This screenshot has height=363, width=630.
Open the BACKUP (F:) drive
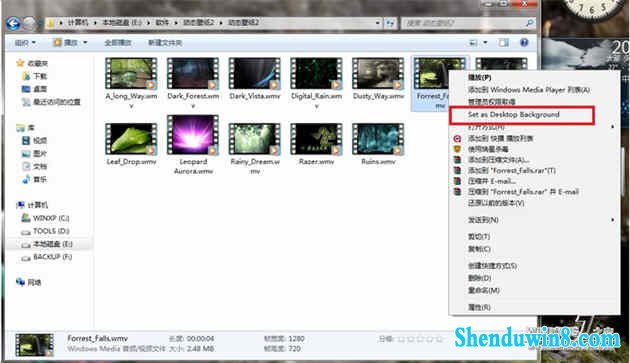click(x=46, y=257)
